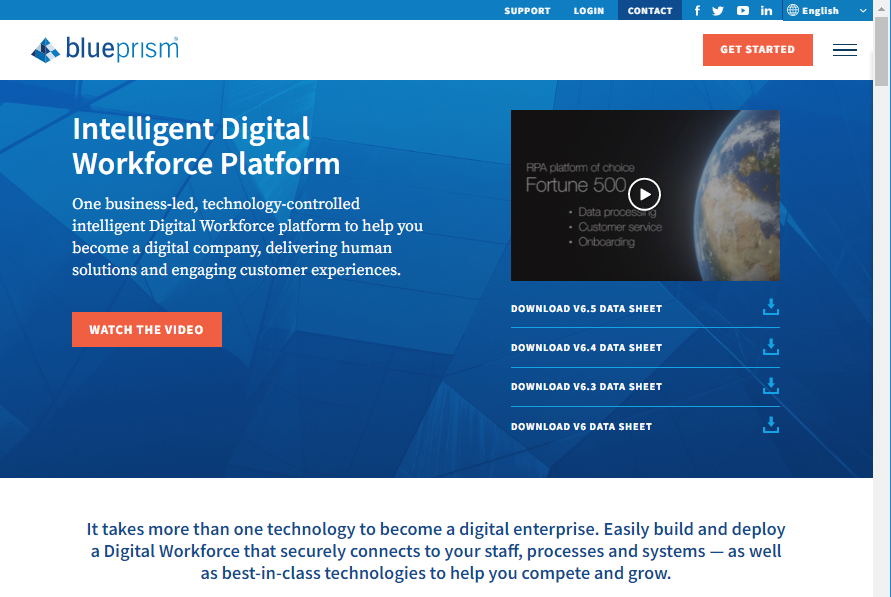Click the V6 data sheet download icon
Image resolution: width=891 pixels, height=597 pixels.
pos(771,425)
